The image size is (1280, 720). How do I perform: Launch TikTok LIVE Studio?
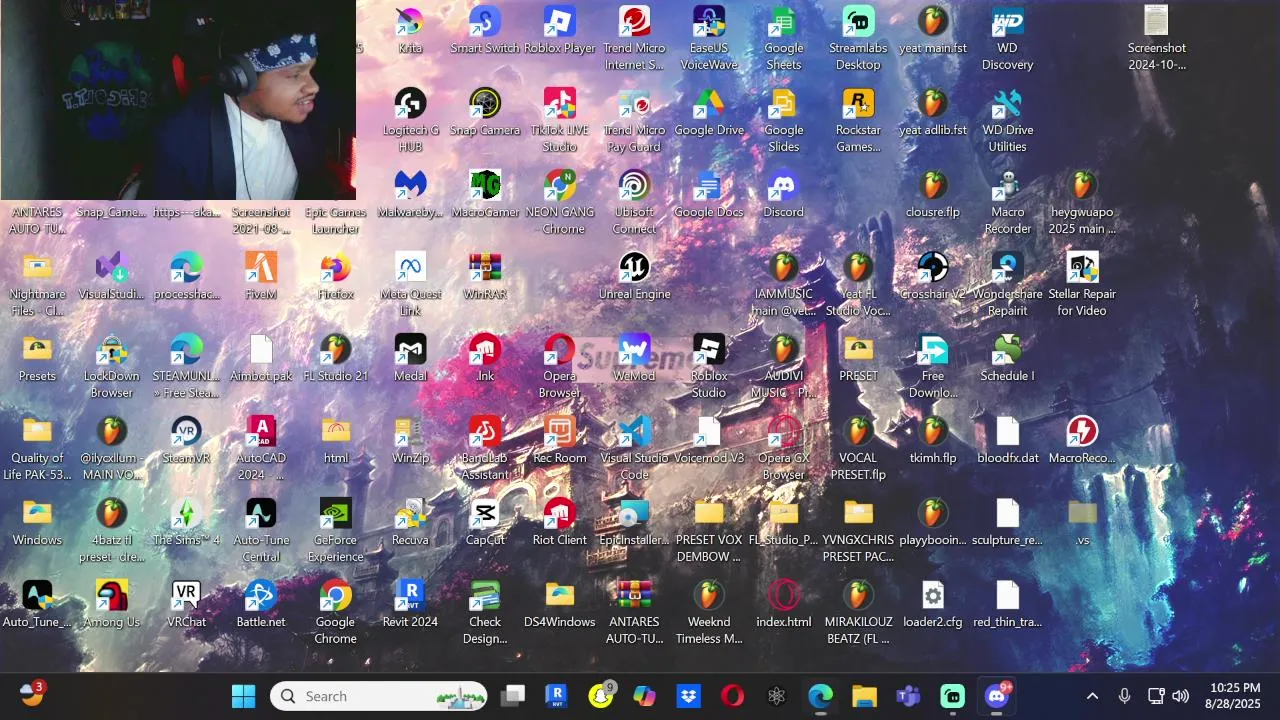tap(560, 120)
